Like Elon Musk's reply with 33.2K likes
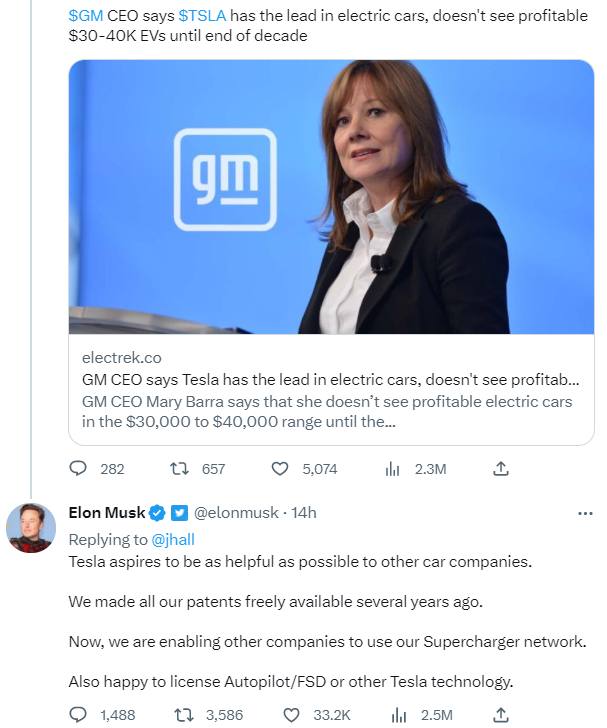607x728 pixels. (292, 714)
